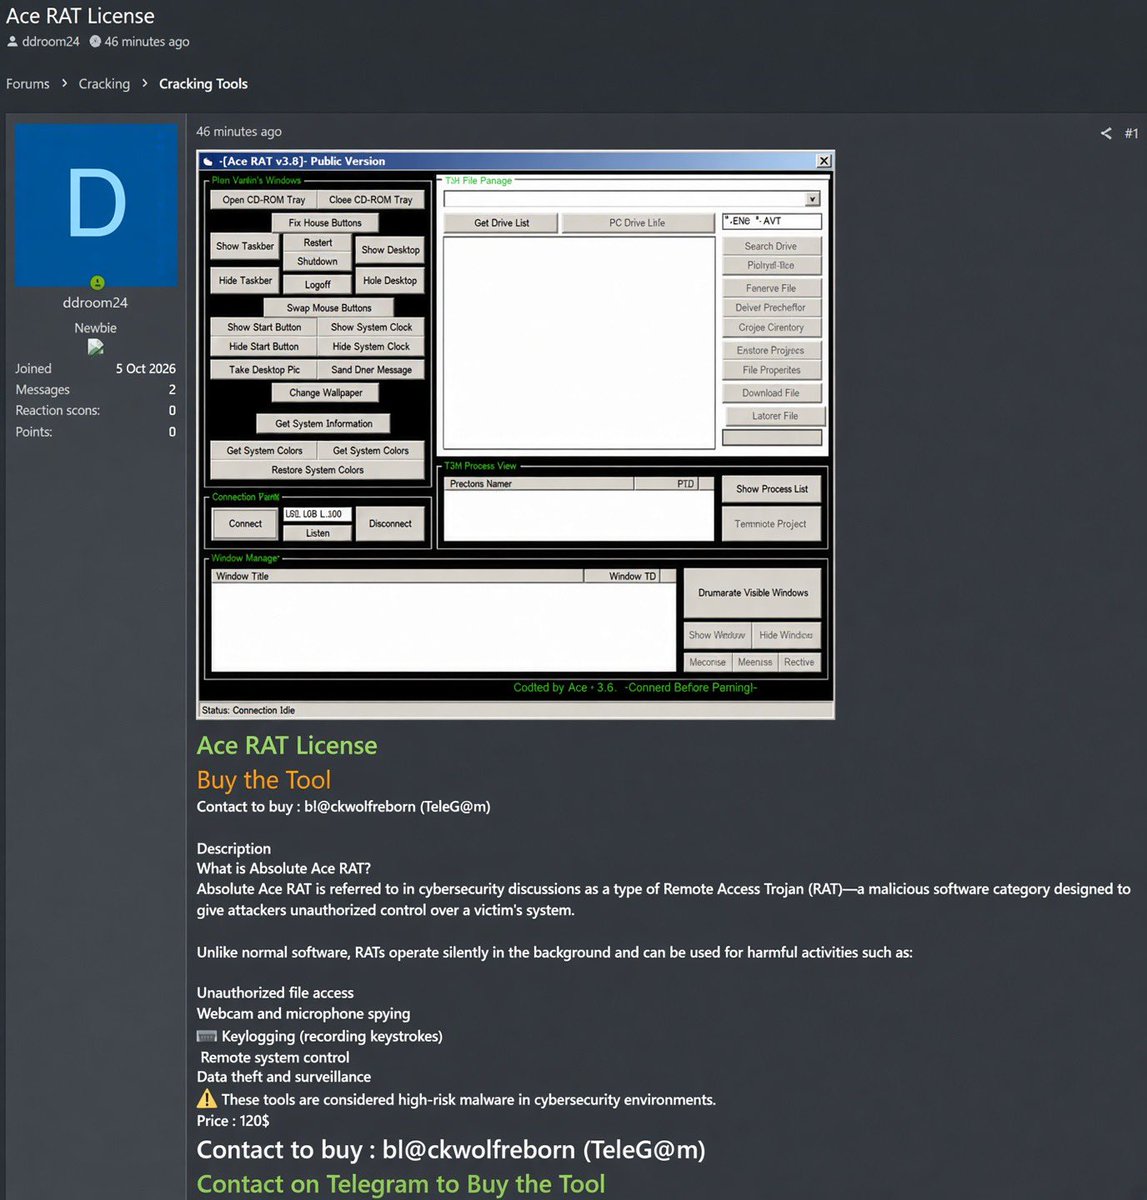The width and height of the screenshot is (1147, 1200).
Task: Click the Show Winduw button
Action: (717, 635)
